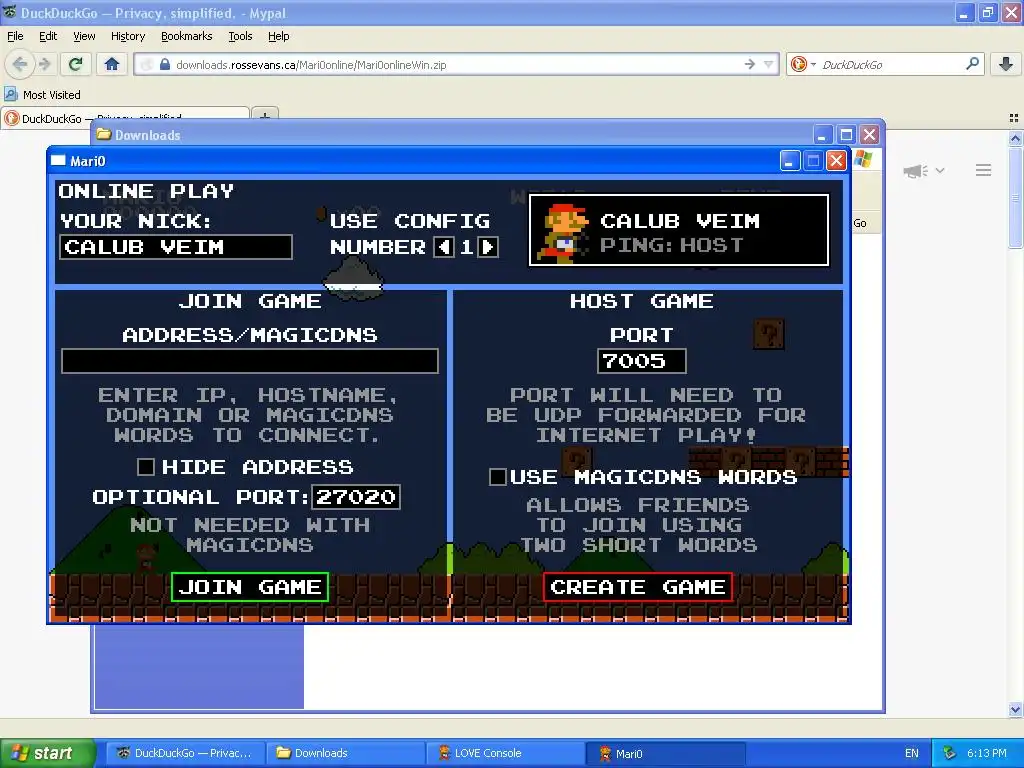This screenshot has height=768, width=1024.
Task: Click the EN language indicator
Action: [912, 753]
